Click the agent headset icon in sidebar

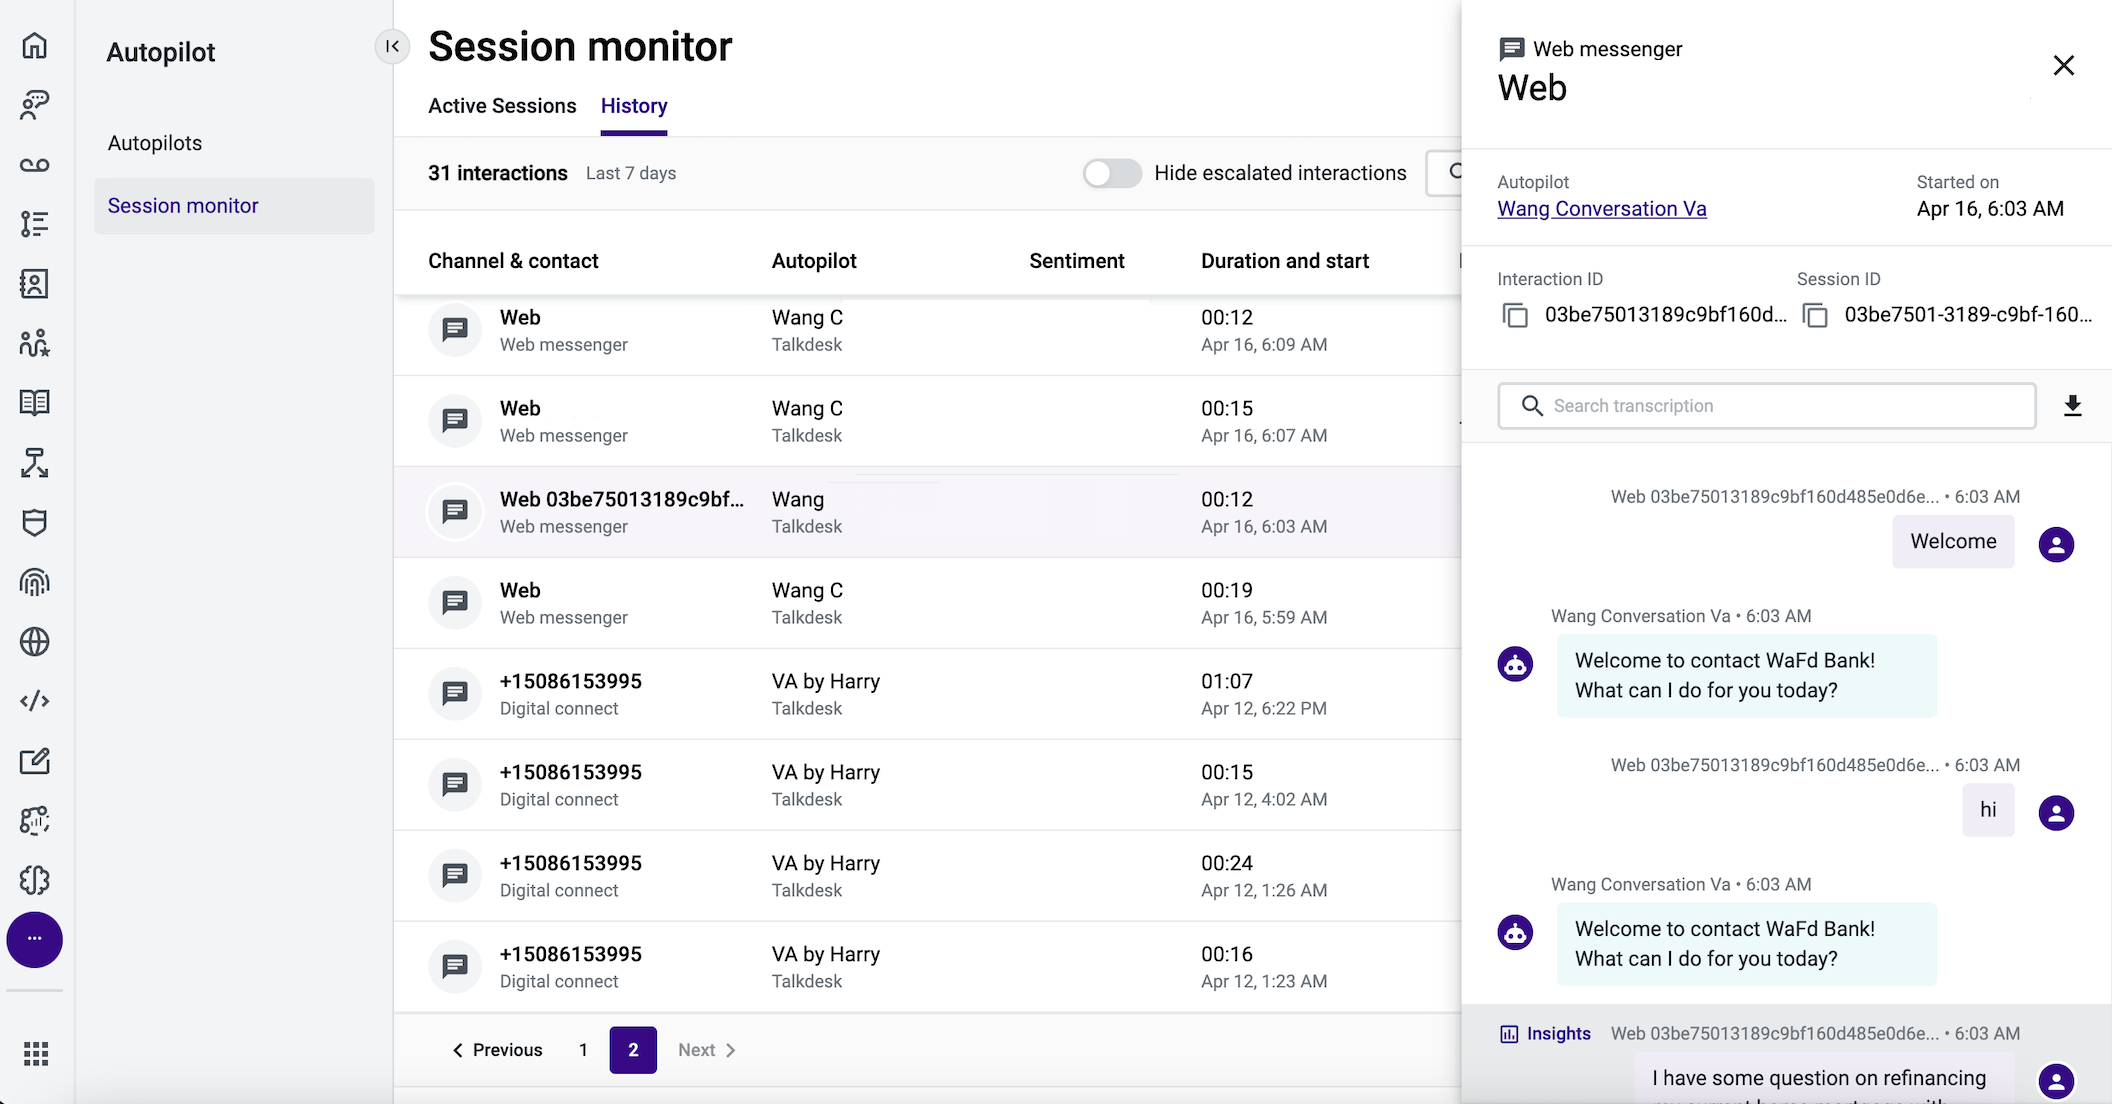coord(35,104)
